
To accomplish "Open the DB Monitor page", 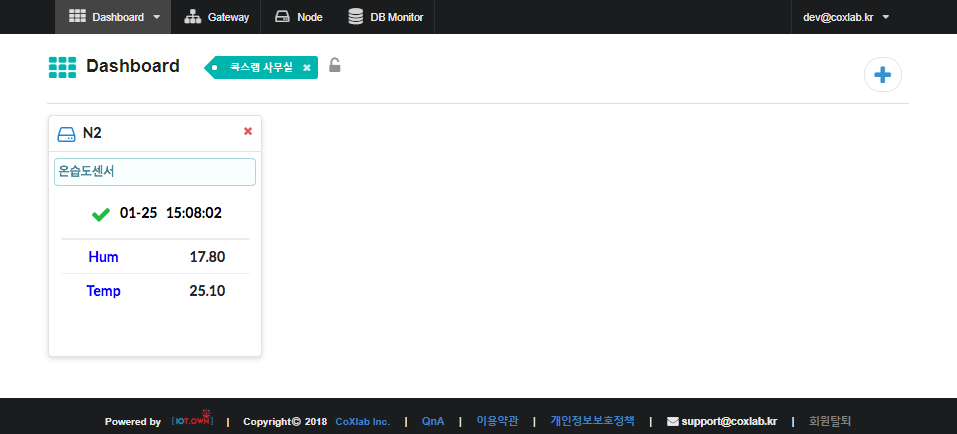I will 385,17.
